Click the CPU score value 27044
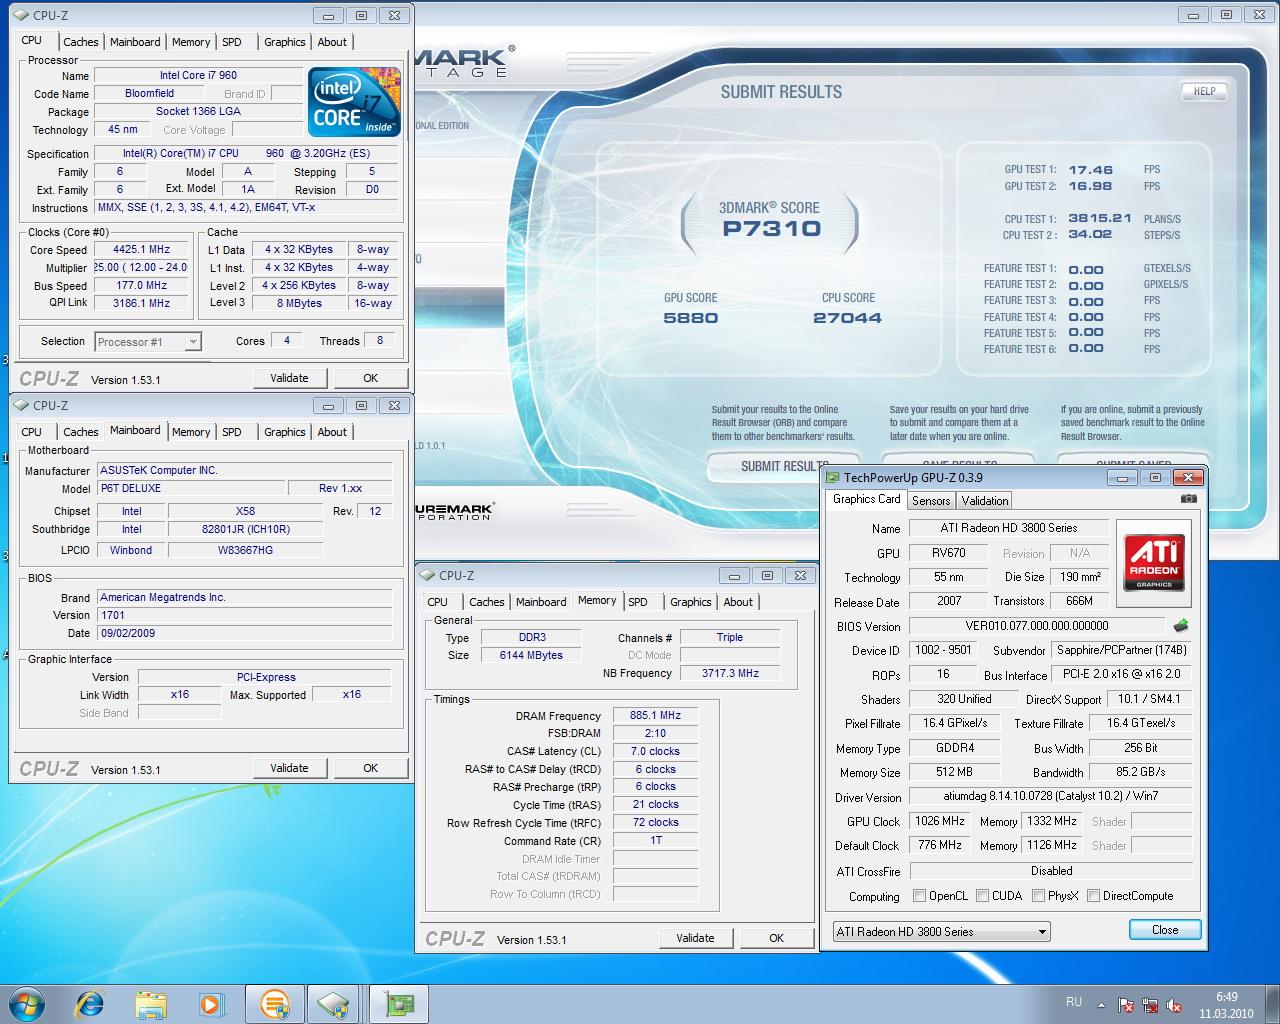The image size is (1280, 1024). pyautogui.click(x=847, y=318)
